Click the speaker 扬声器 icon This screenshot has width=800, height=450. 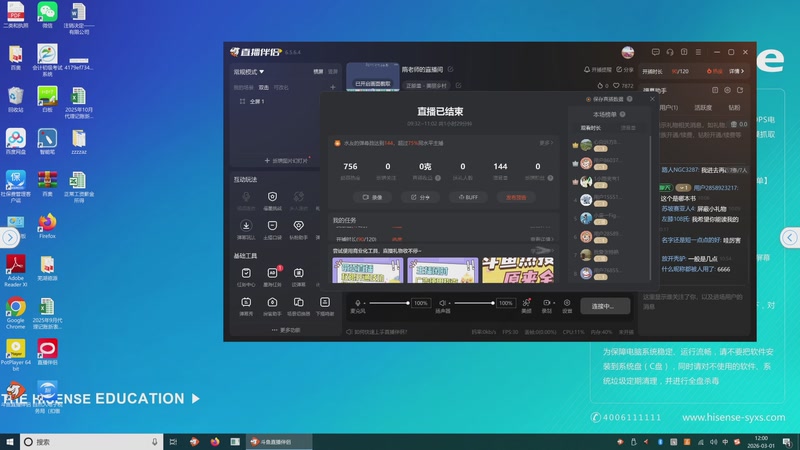tap(442, 303)
